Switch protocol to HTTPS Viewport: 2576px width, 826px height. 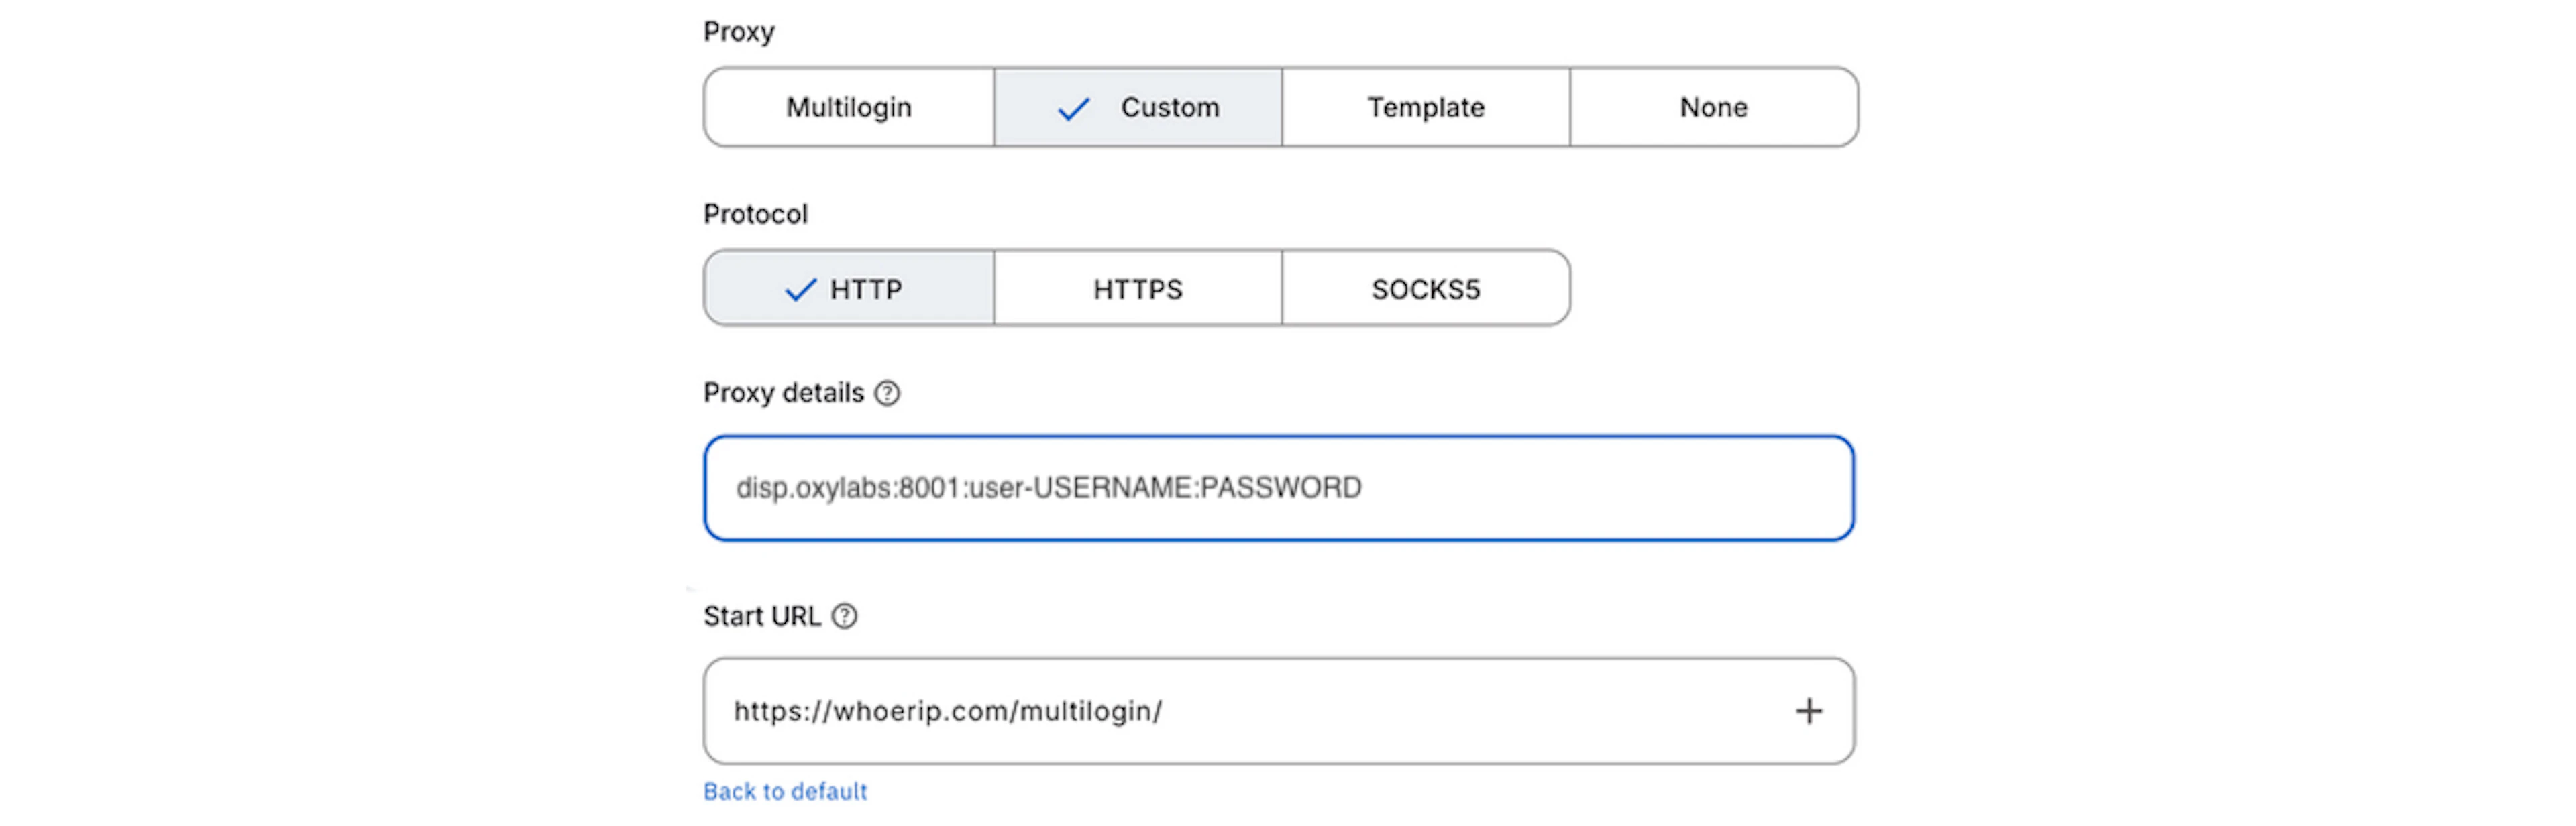1138,288
